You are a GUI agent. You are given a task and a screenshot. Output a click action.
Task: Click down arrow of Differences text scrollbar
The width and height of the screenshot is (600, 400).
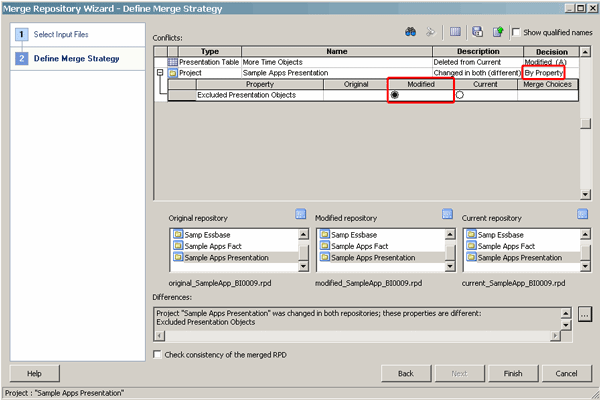tap(566, 325)
